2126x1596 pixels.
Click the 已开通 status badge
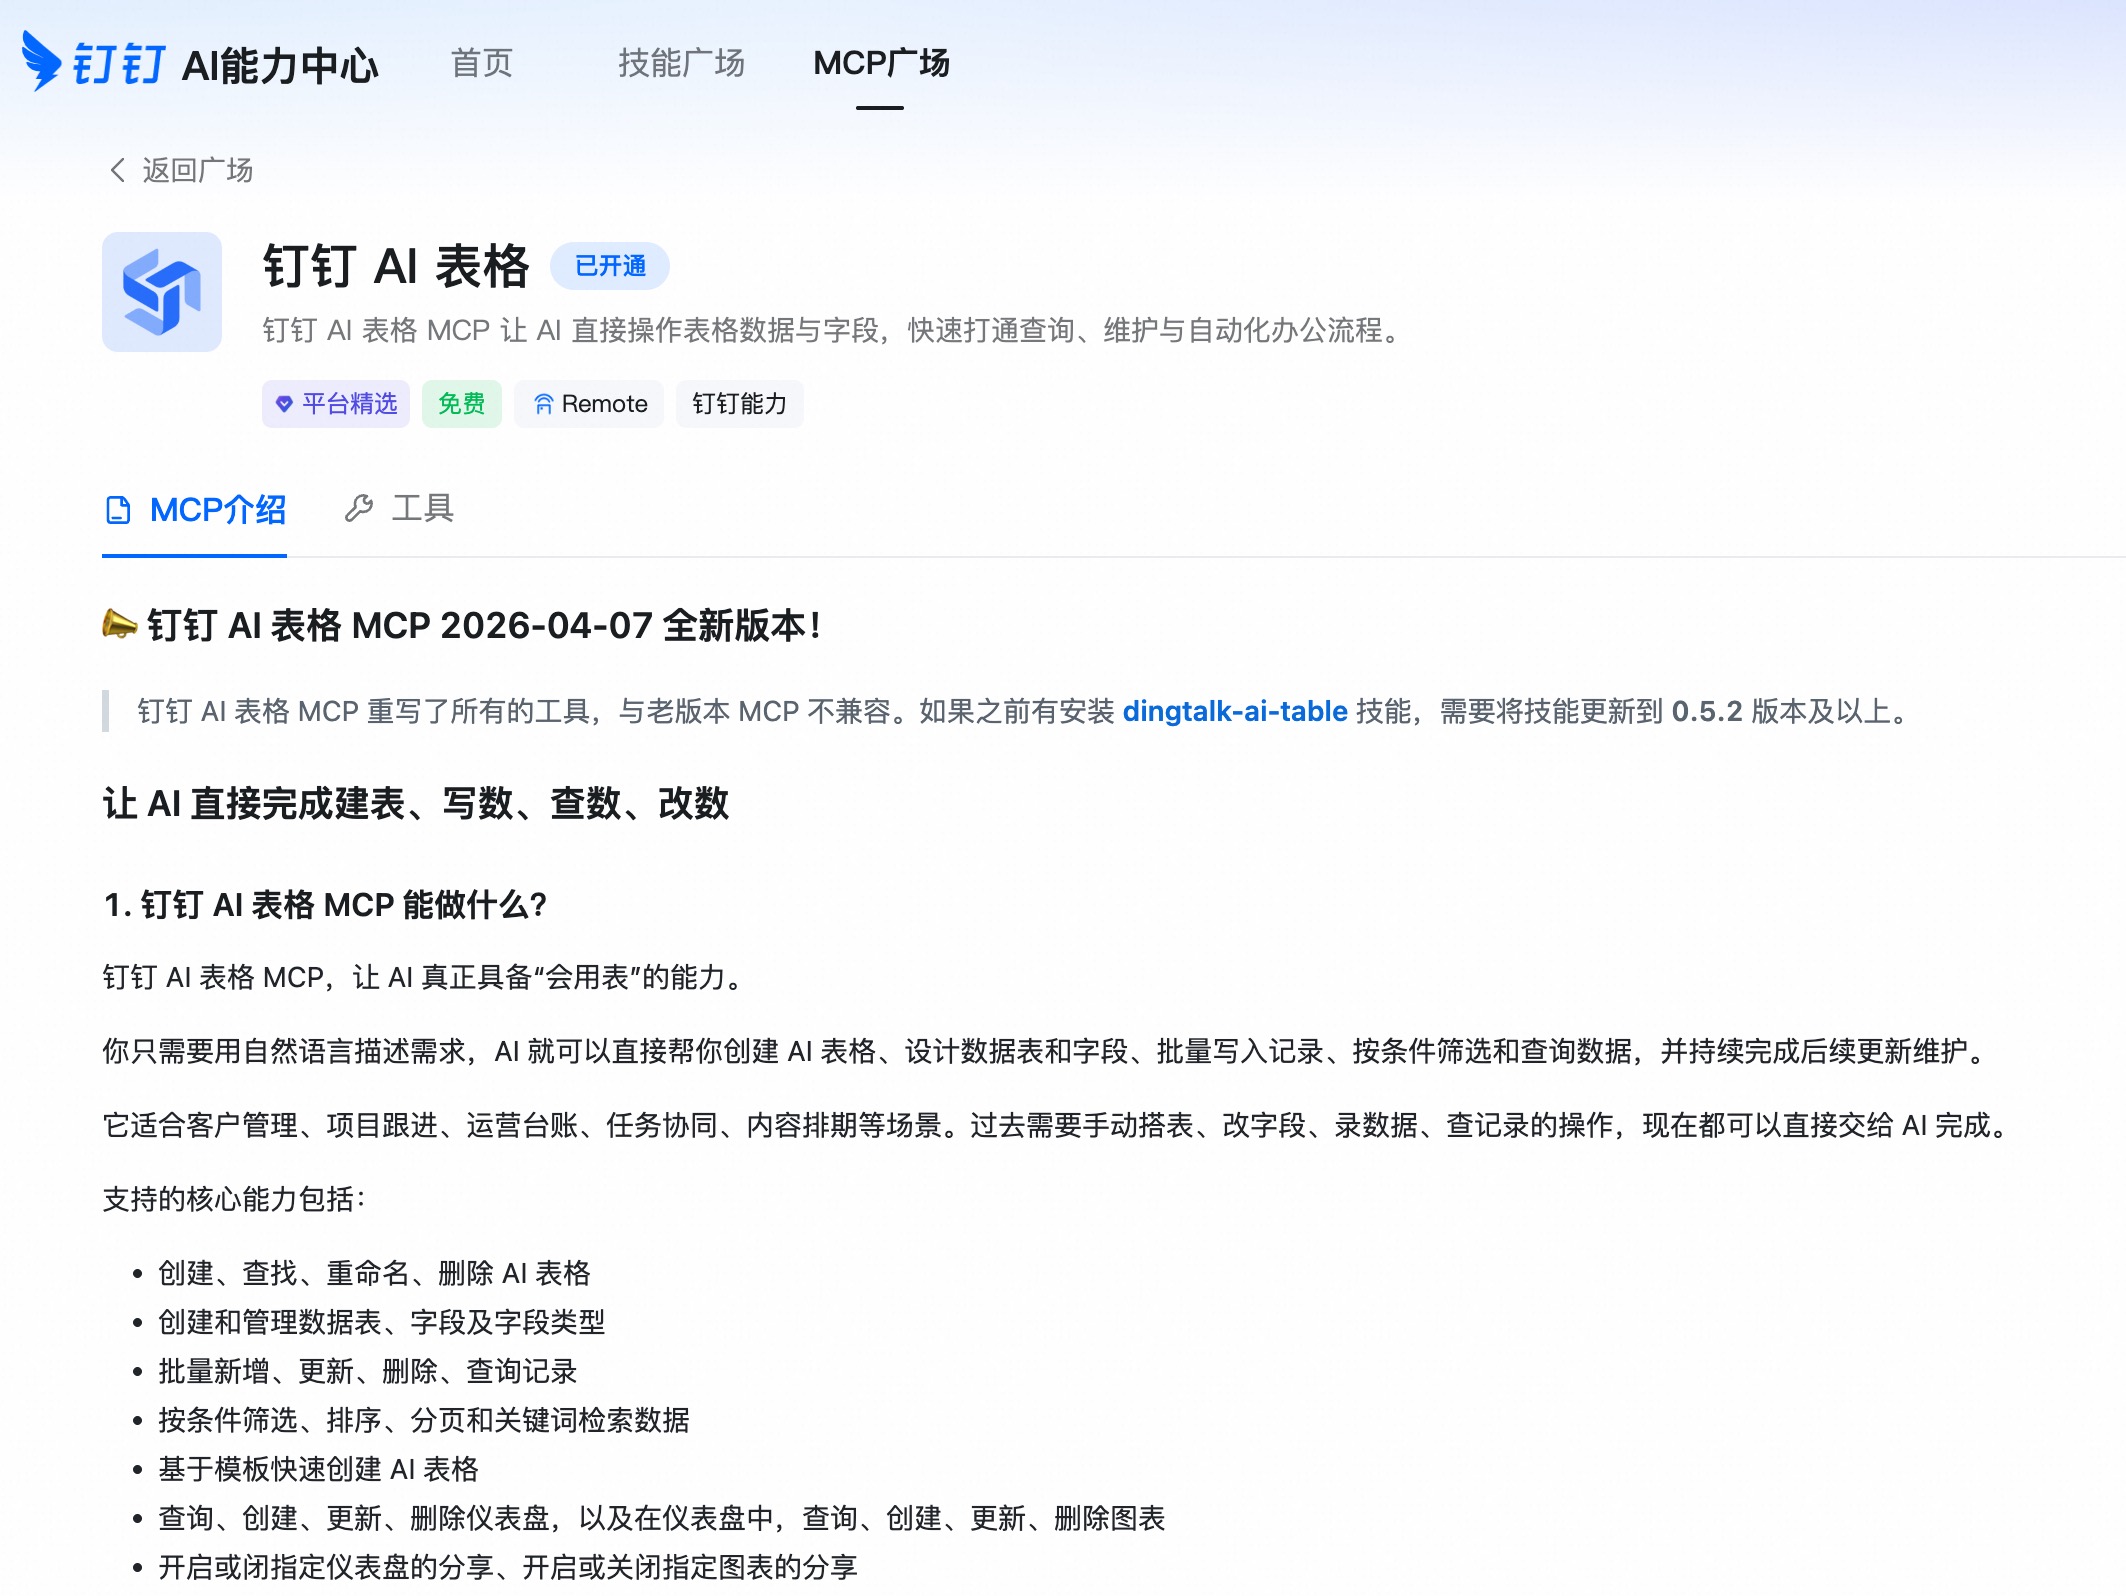tap(610, 266)
